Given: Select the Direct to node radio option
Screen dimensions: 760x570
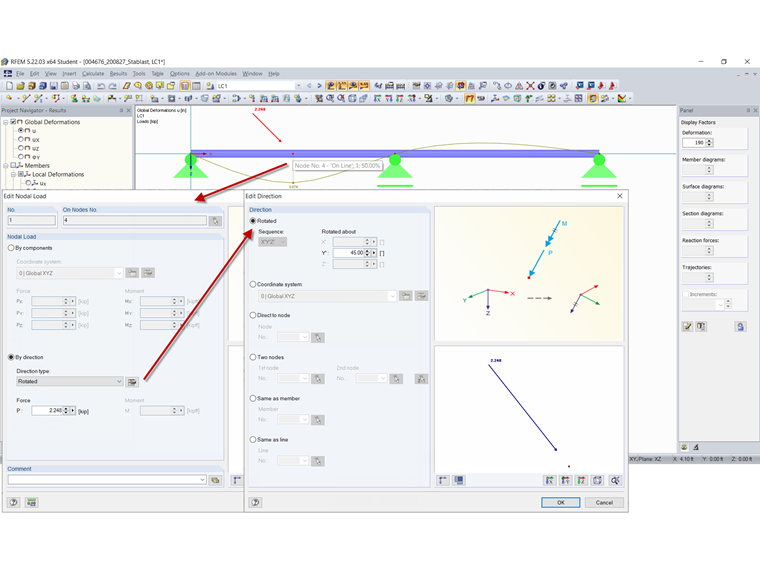Looking at the screenshot, I should pos(253,315).
